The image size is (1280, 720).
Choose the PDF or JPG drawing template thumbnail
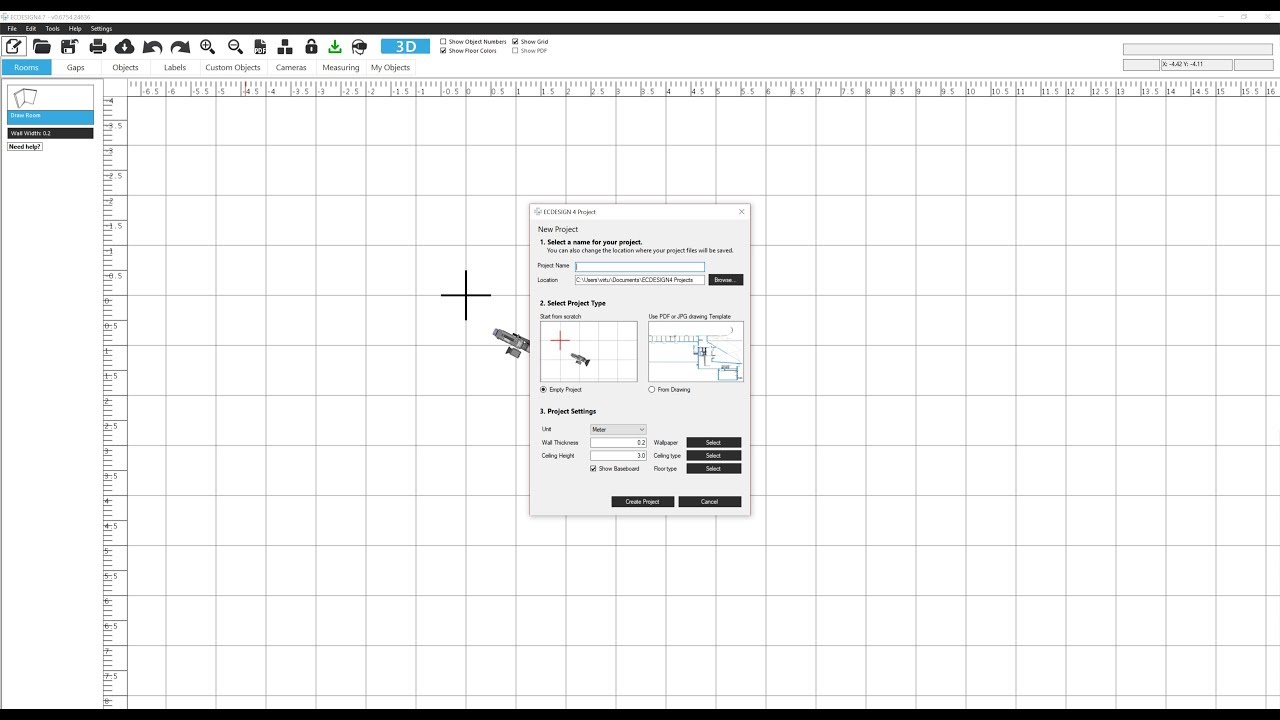(x=696, y=351)
